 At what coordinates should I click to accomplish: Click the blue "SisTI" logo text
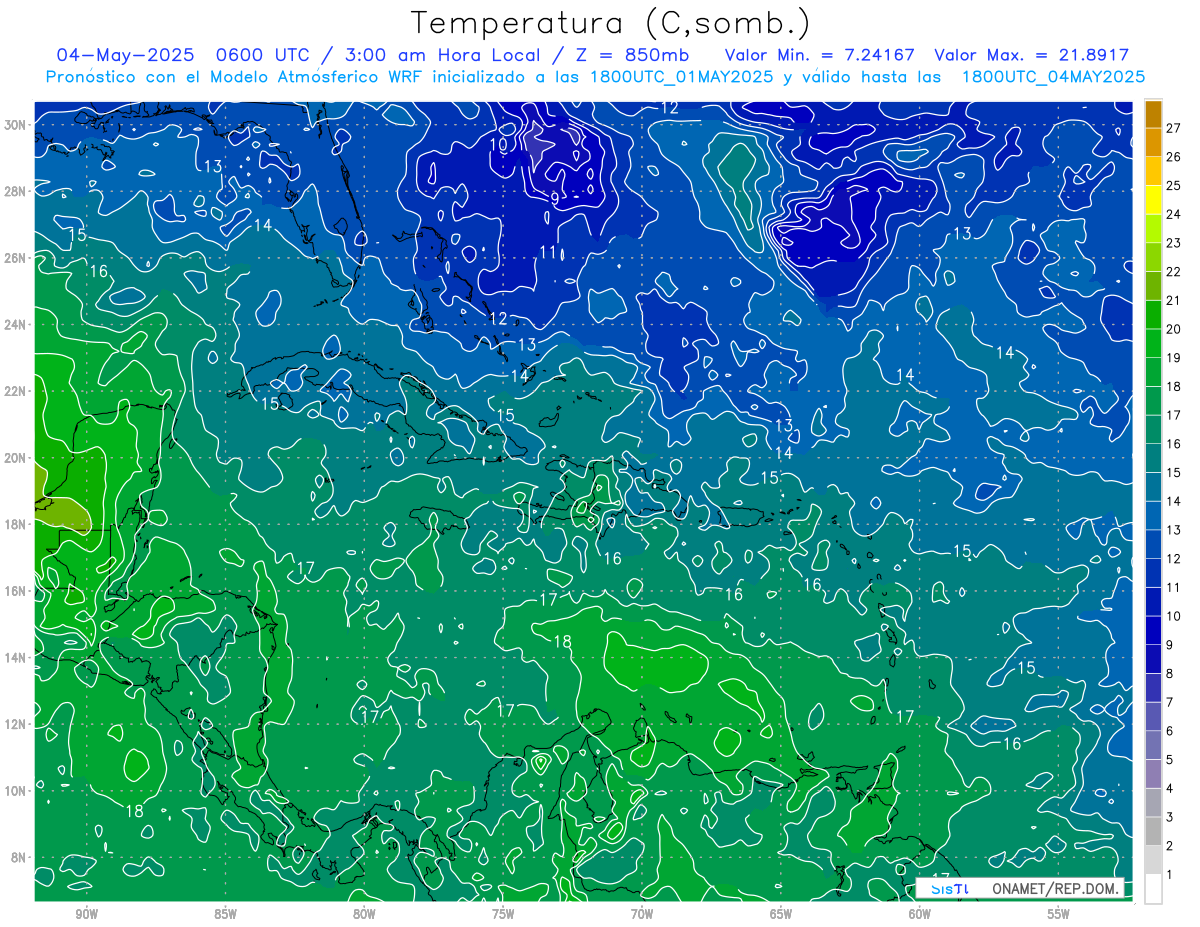(950, 888)
